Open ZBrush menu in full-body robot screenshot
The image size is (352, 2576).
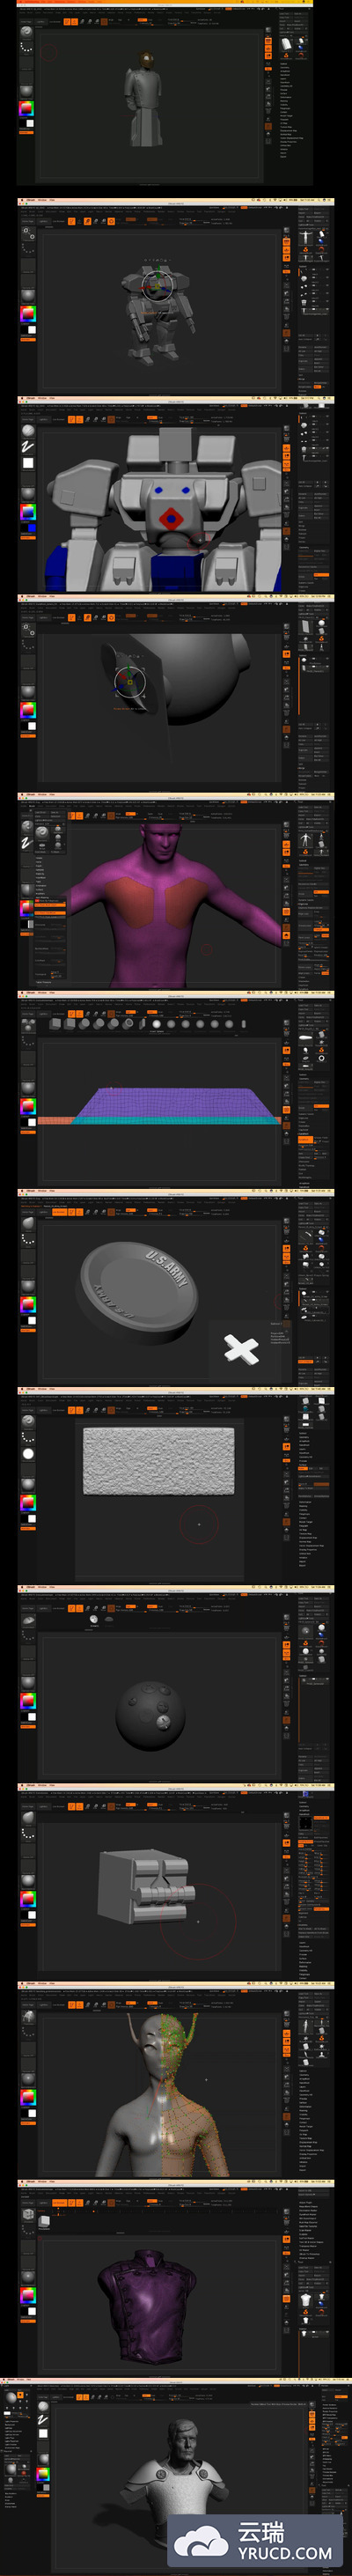31,201
